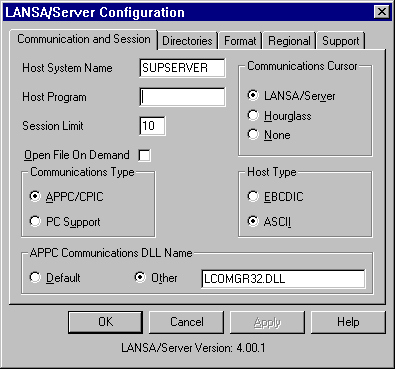Click the Session Limit field

pos(152,126)
